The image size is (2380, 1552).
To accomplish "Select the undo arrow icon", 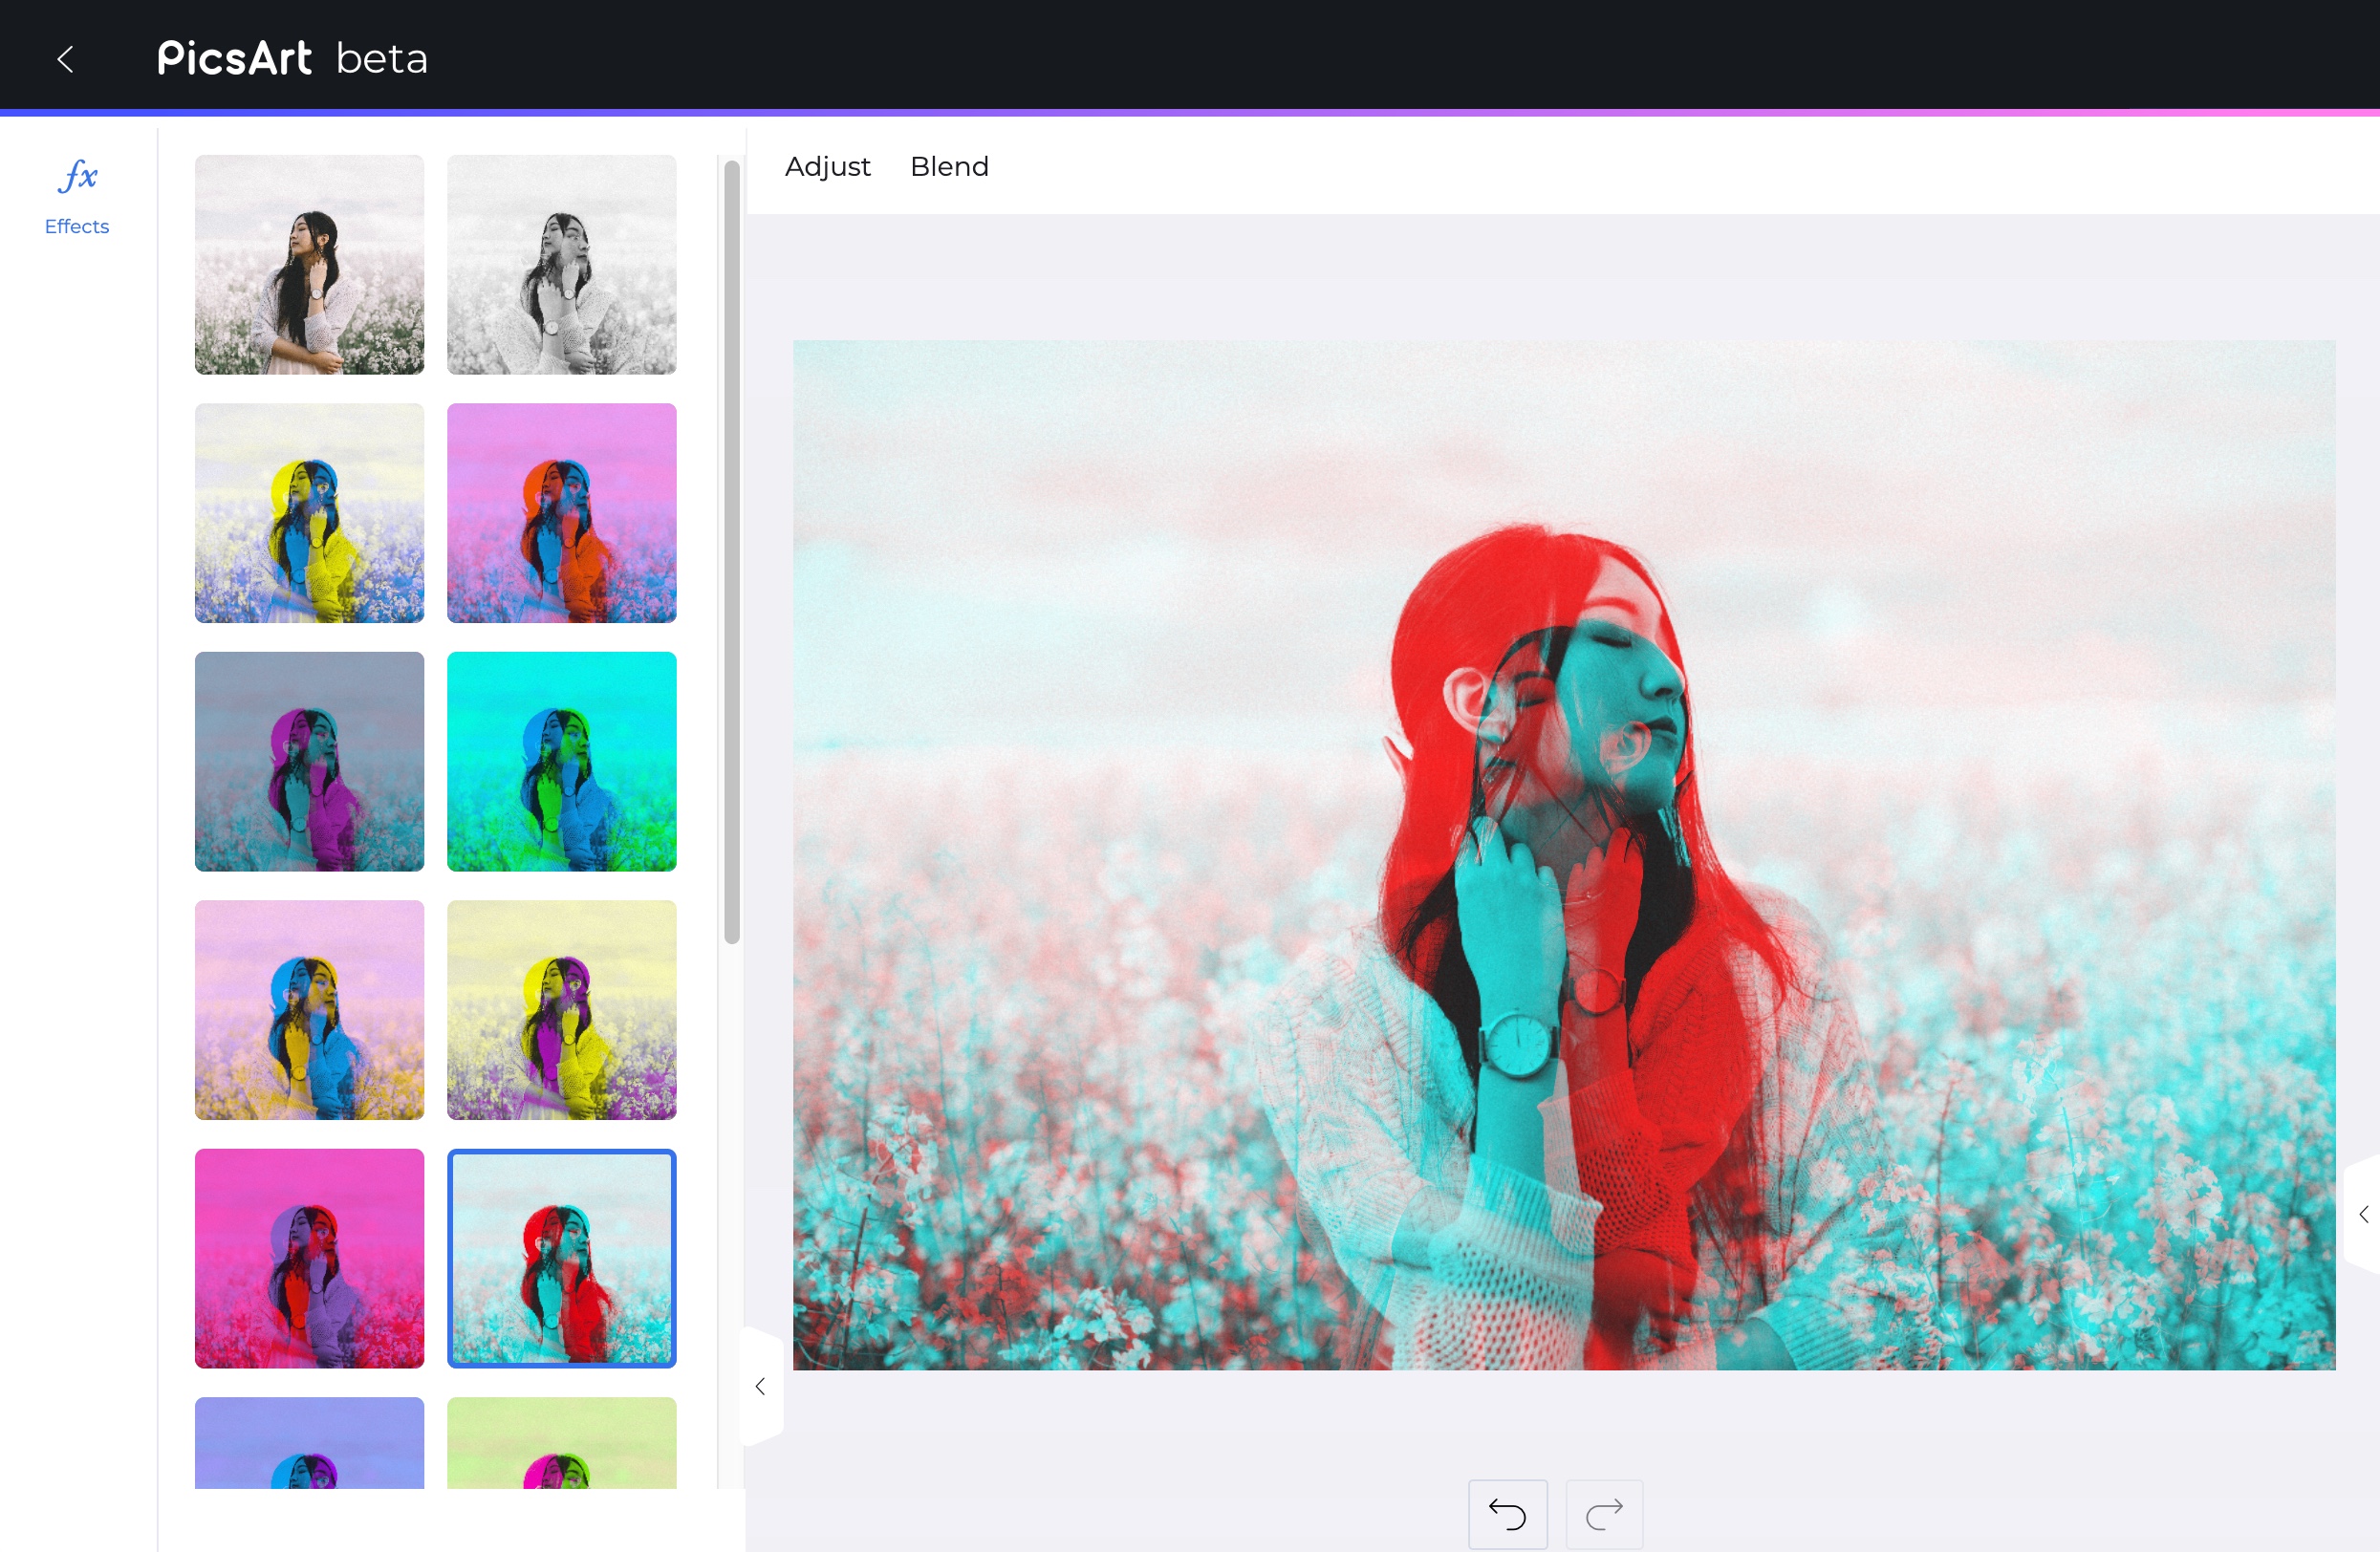I will click(1507, 1507).
